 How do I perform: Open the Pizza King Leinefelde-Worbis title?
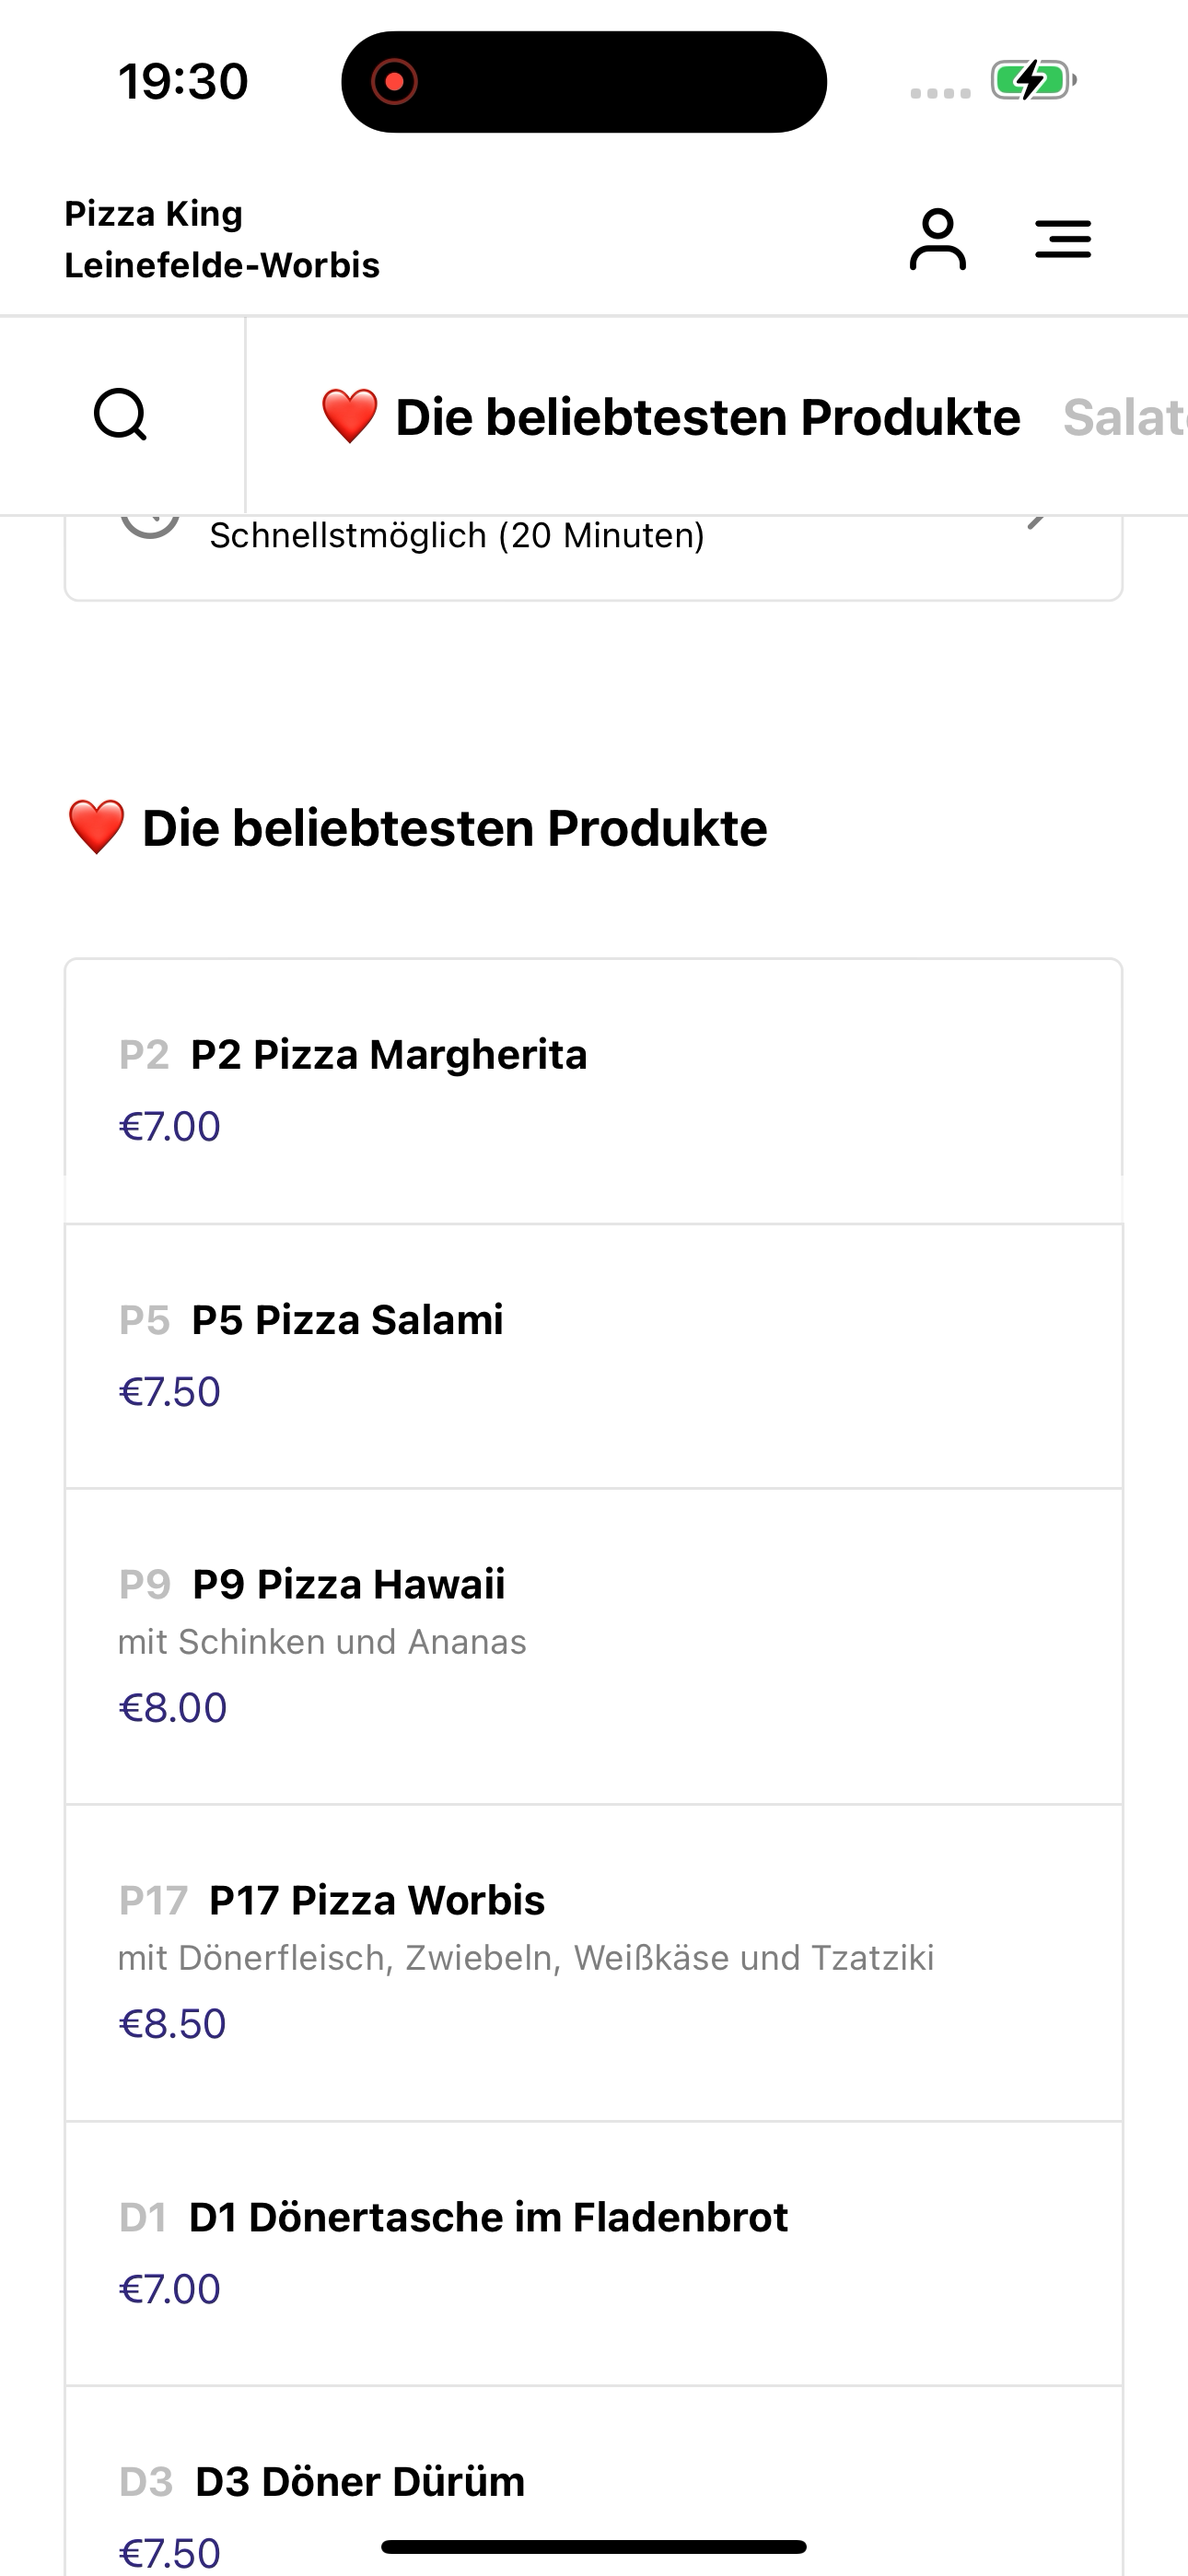click(x=222, y=240)
